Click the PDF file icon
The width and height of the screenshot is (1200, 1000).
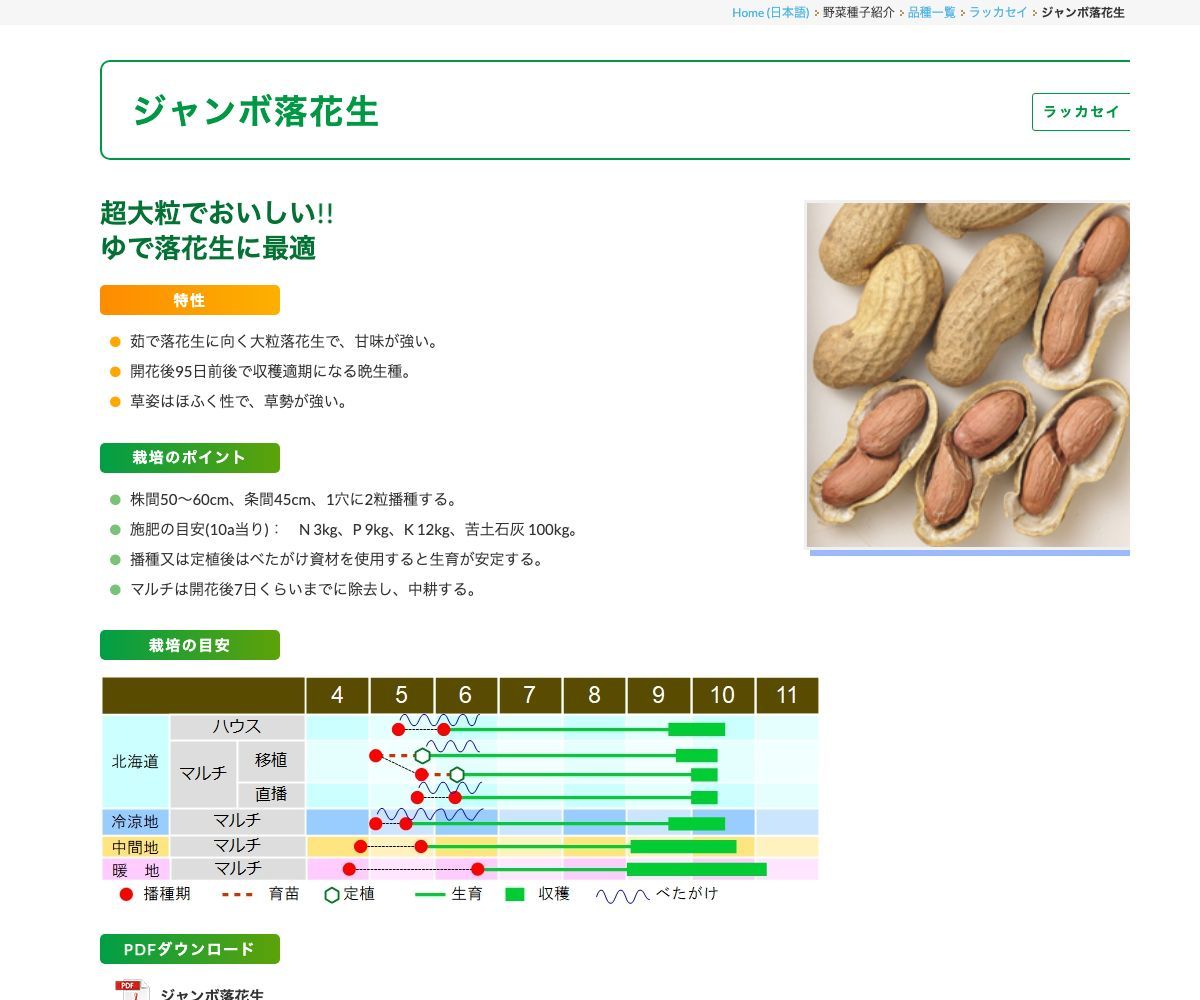tap(132, 990)
